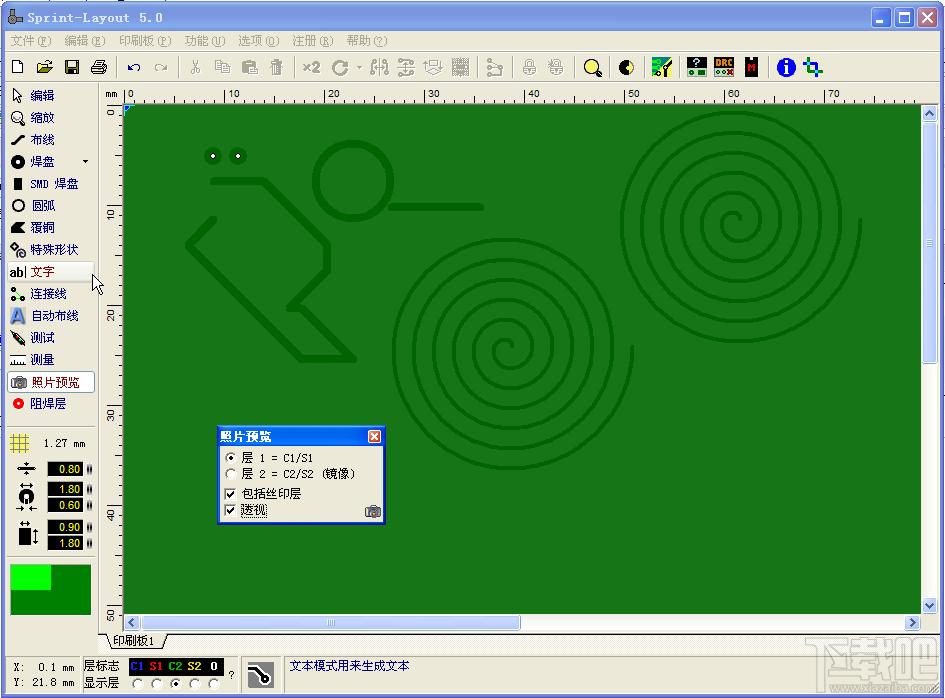This screenshot has height=698, width=945.
Task: Expand the 焊盘 pad type dropdown arrow
Action: [86, 162]
